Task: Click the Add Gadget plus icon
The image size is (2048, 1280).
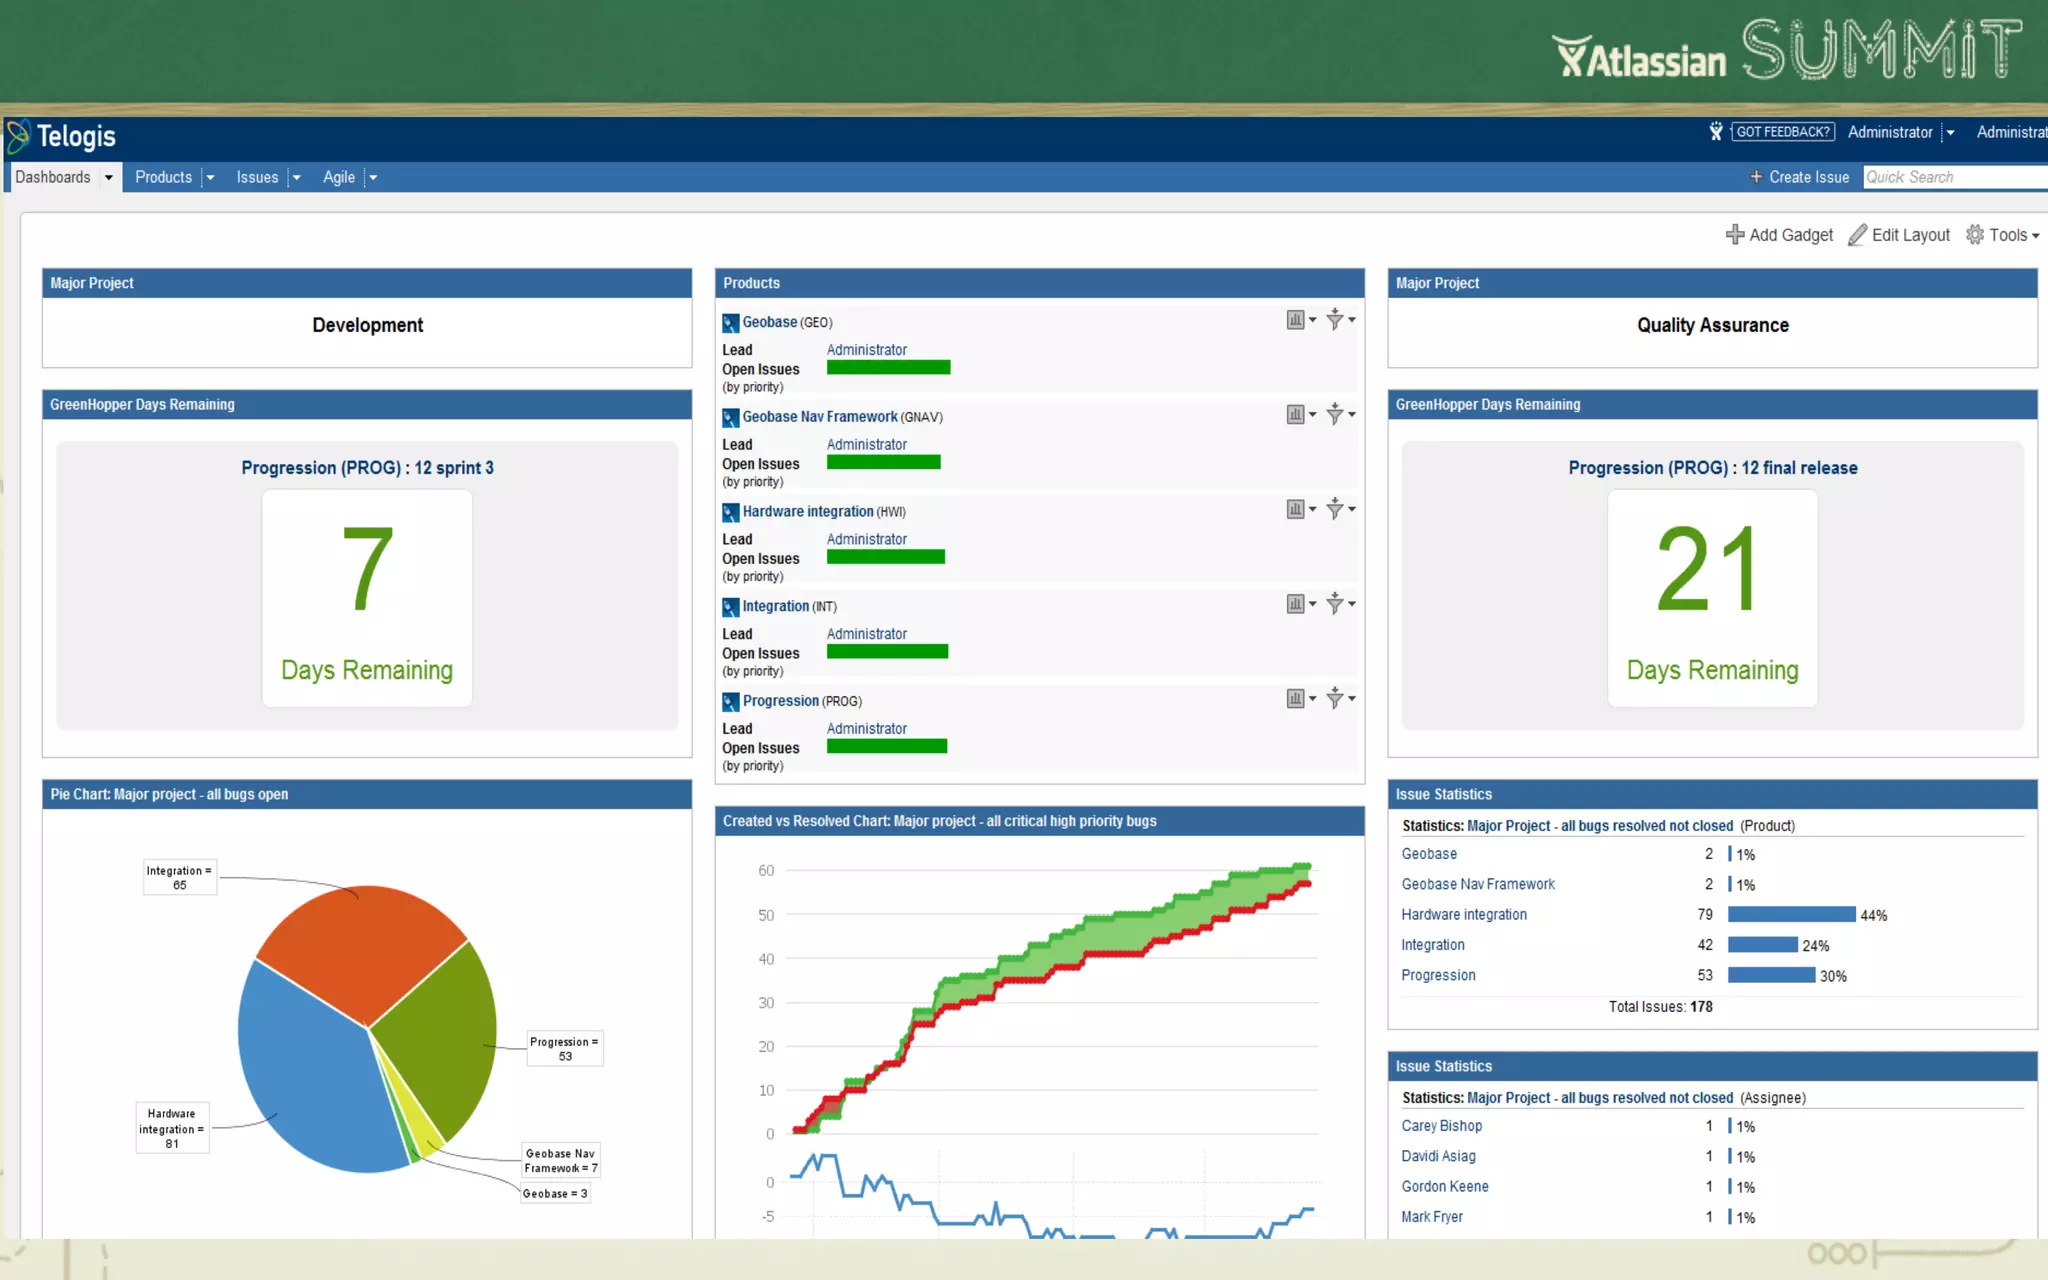Action: tap(1735, 234)
